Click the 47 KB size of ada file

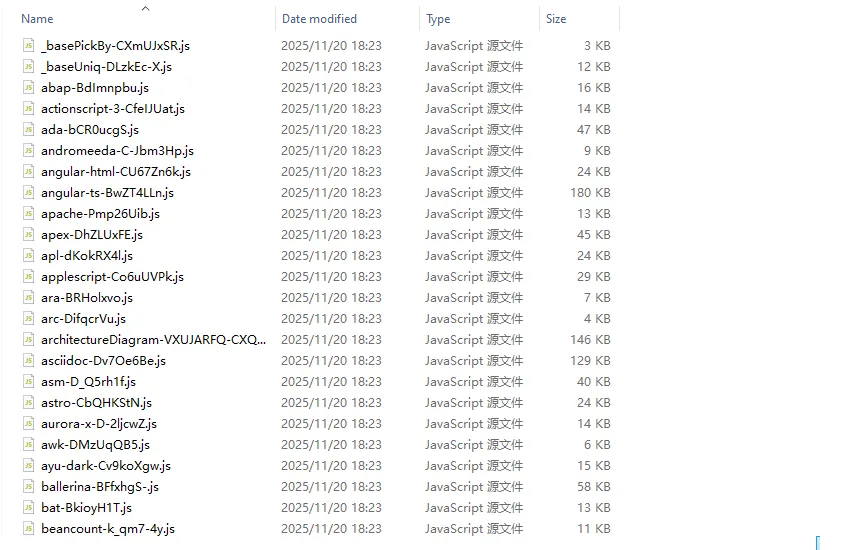593,130
